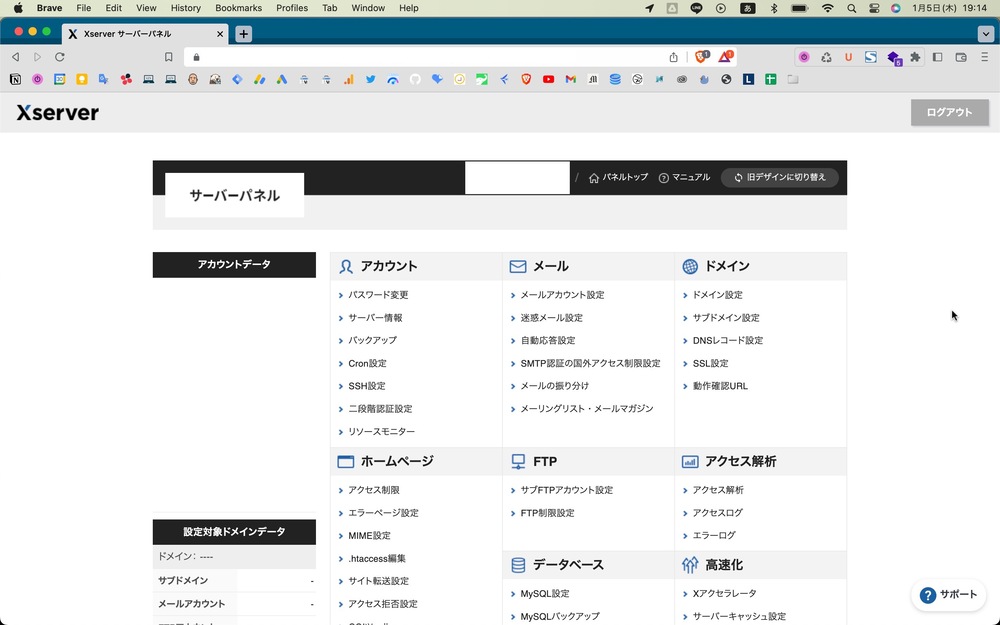1000x625 pixels.
Task: Click the Xserver logo
Action: point(57,113)
